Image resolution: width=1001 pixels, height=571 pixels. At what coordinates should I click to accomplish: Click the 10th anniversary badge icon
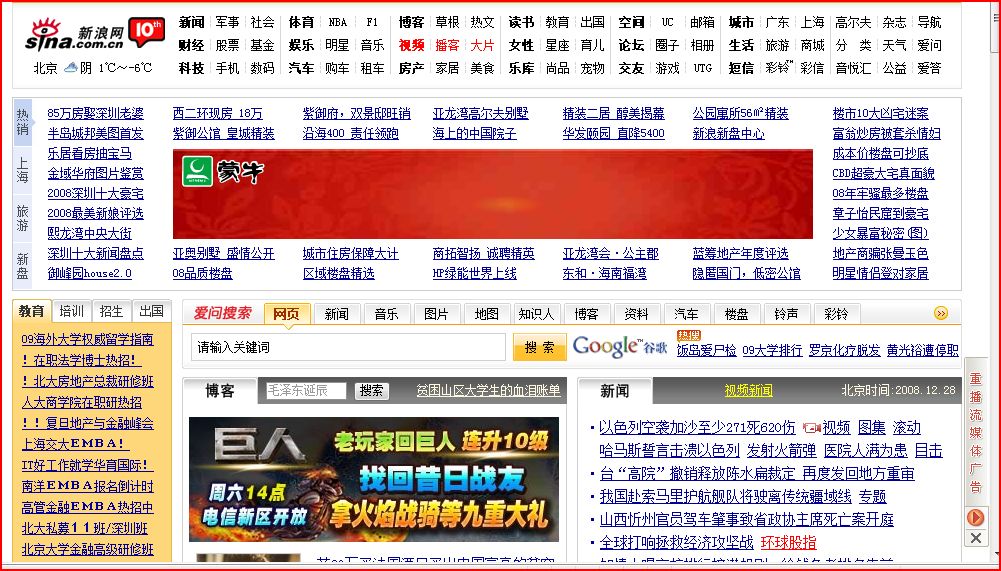tap(147, 31)
